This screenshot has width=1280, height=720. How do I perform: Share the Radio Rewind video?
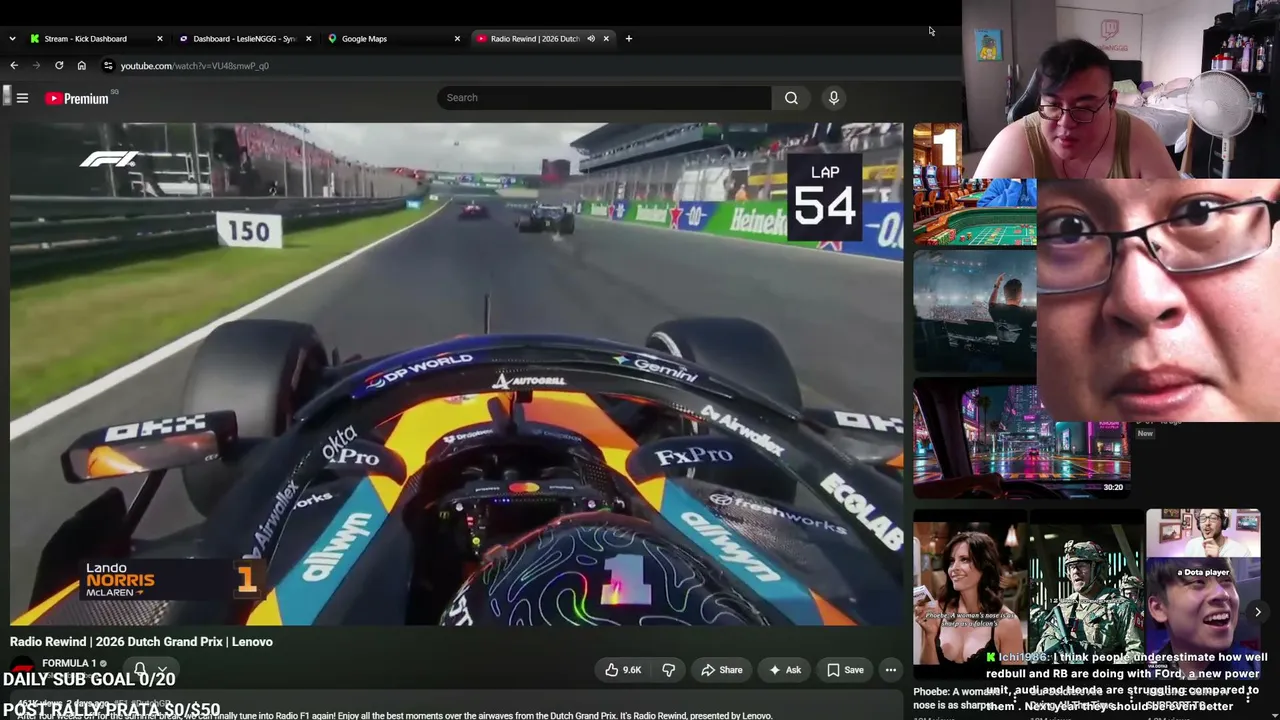point(721,670)
